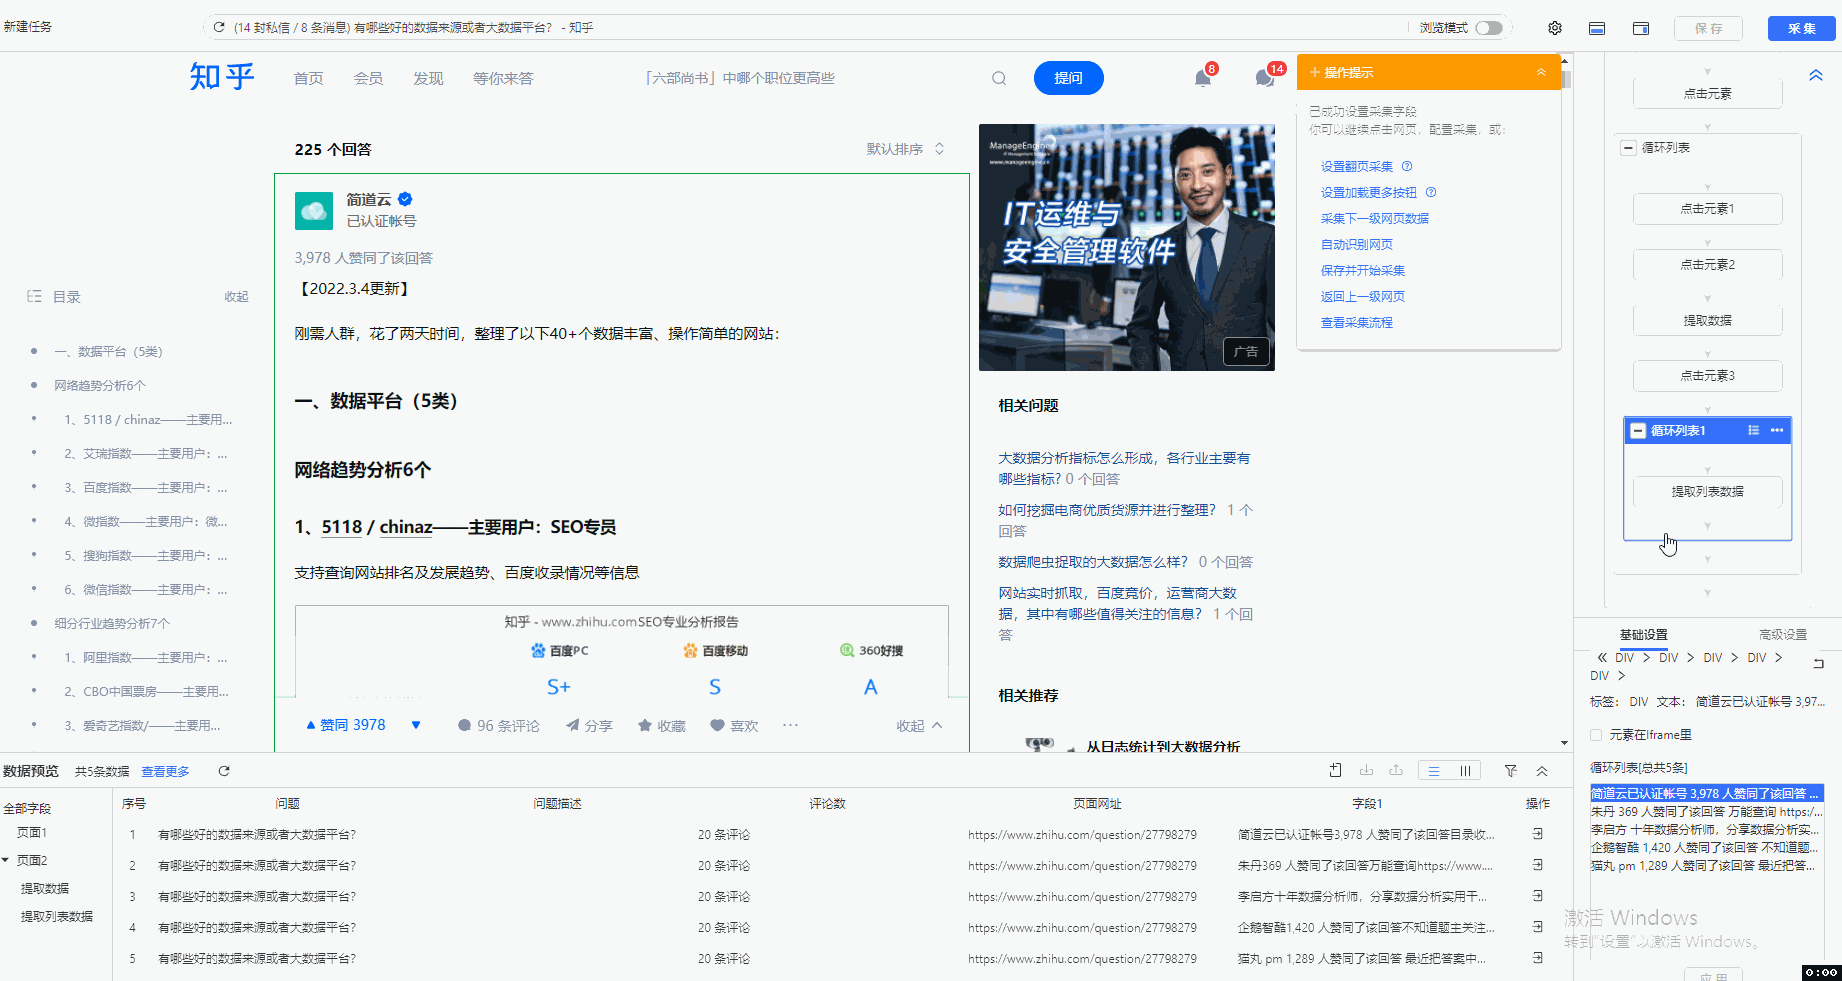Click the 赞同 3978 upvote button
This screenshot has height=981, width=1842.
(x=345, y=725)
